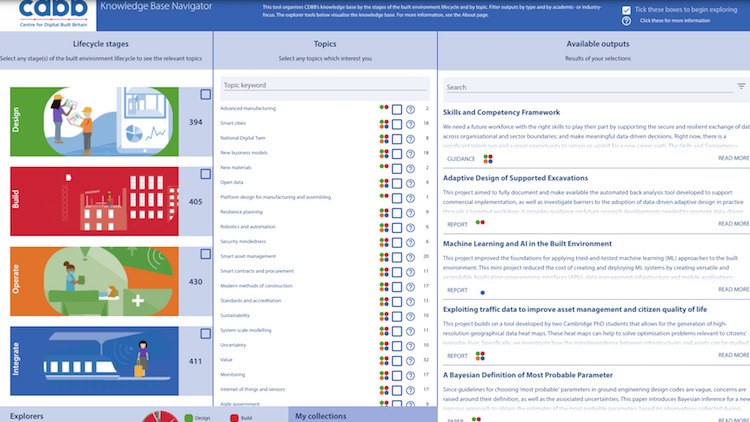Image resolution: width=750 pixels, height=422 pixels.
Task: Click the help icon for Value topic
Action: coord(410,361)
